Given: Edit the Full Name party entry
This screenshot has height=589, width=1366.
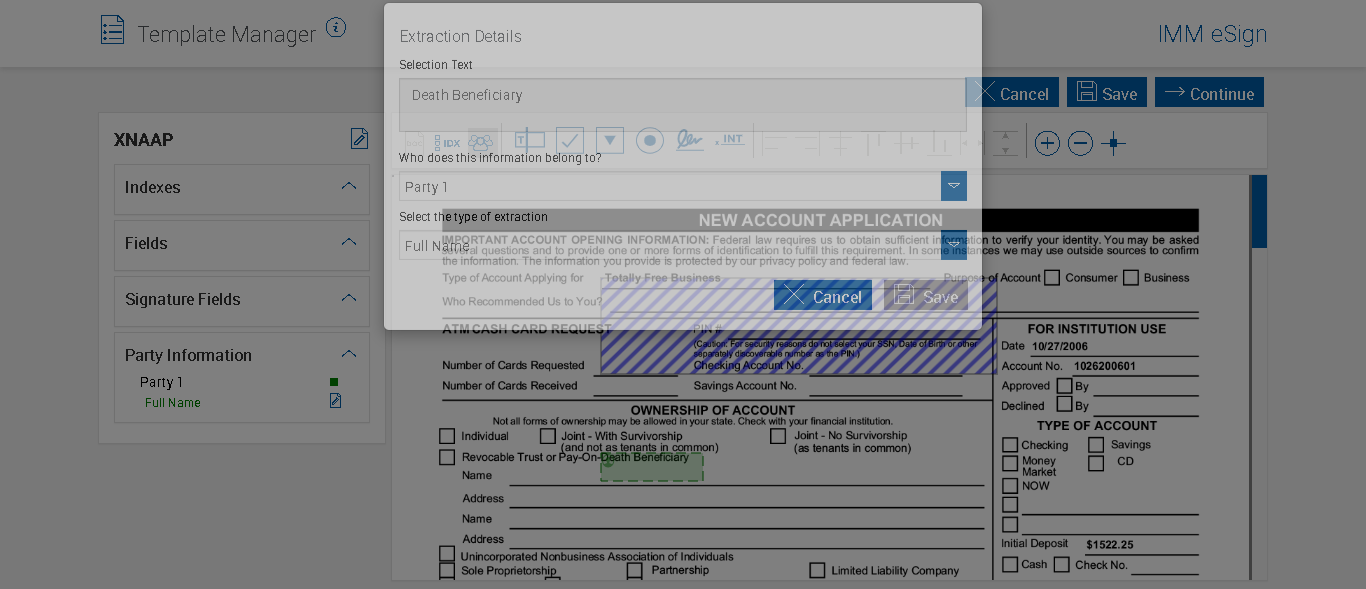Looking at the screenshot, I should tap(336, 401).
